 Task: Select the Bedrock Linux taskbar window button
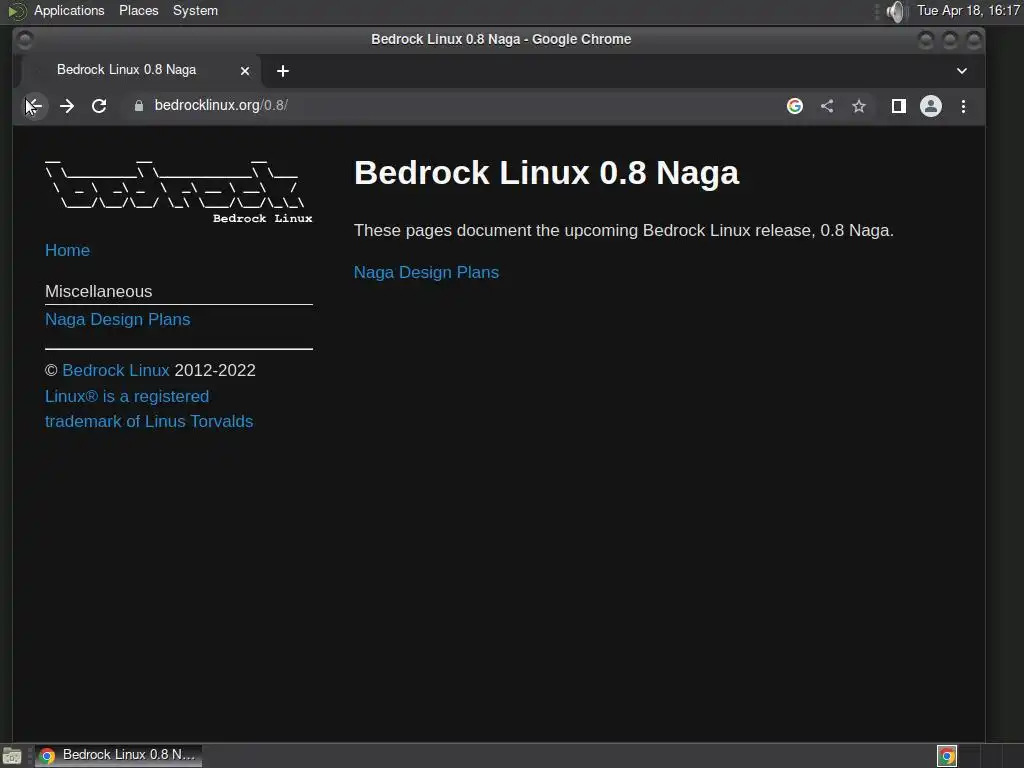(x=118, y=755)
